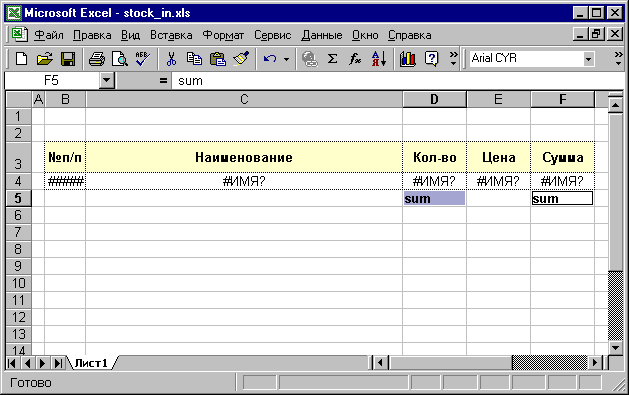Open the Вставка menu
The height and width of the screenshot is (395, 629).
[x=171, y=35]
